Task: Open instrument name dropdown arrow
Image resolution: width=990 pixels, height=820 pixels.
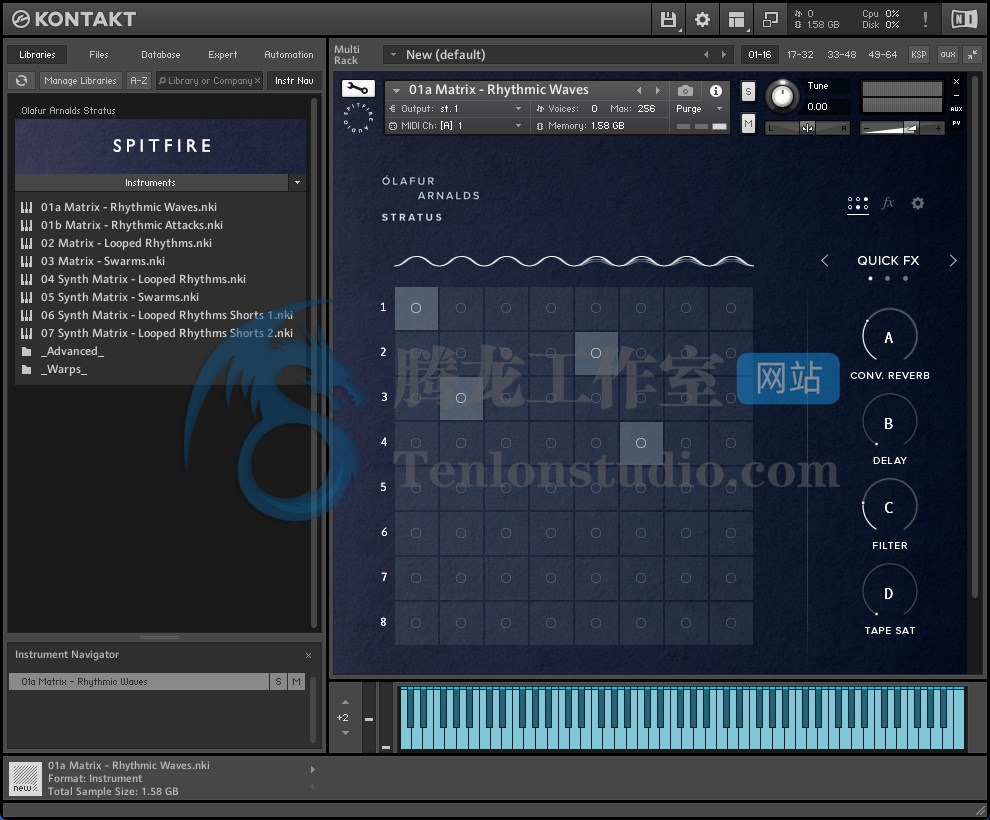Action: 397,90
